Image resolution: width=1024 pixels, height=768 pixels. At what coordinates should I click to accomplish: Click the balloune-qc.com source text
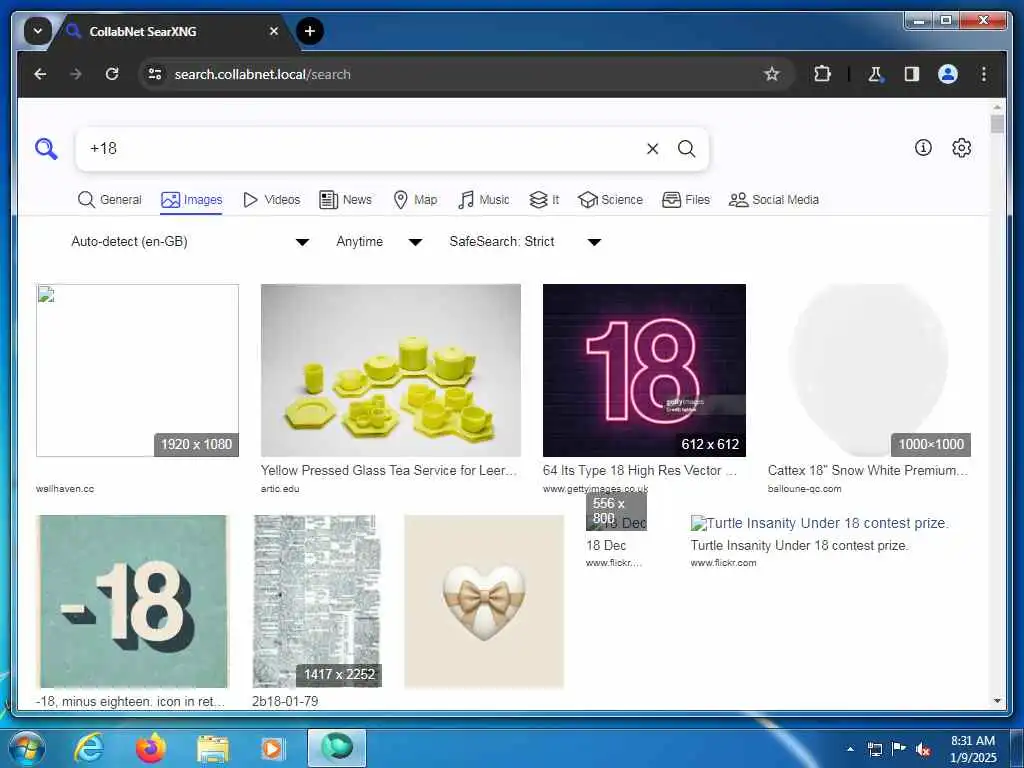[805, 488]
